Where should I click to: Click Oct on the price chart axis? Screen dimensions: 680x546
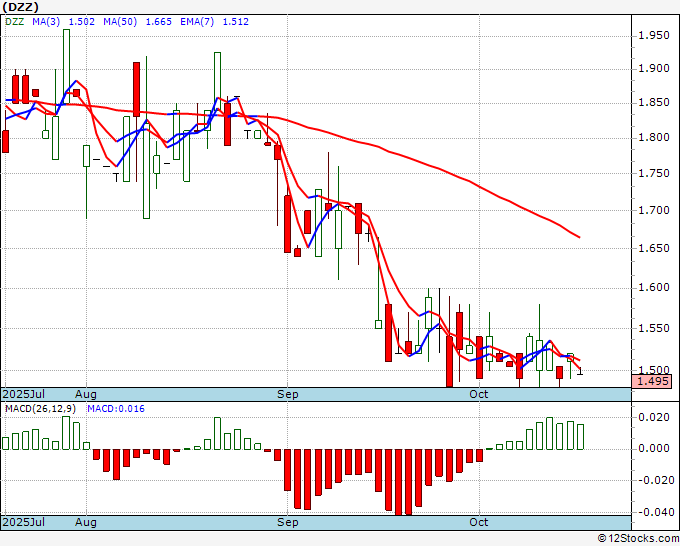479,394
